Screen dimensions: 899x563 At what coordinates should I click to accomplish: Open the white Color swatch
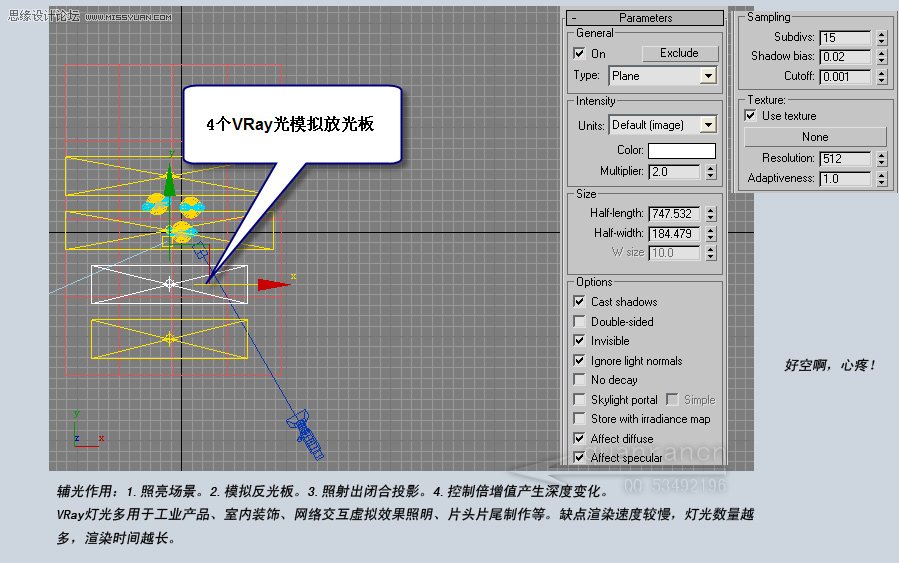coord(682,150)
